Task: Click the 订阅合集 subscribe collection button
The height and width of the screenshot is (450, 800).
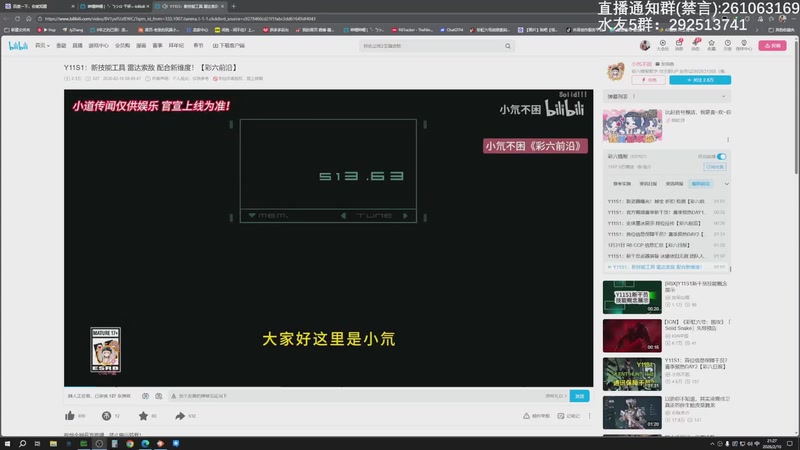Action: [x=715, y=167]
